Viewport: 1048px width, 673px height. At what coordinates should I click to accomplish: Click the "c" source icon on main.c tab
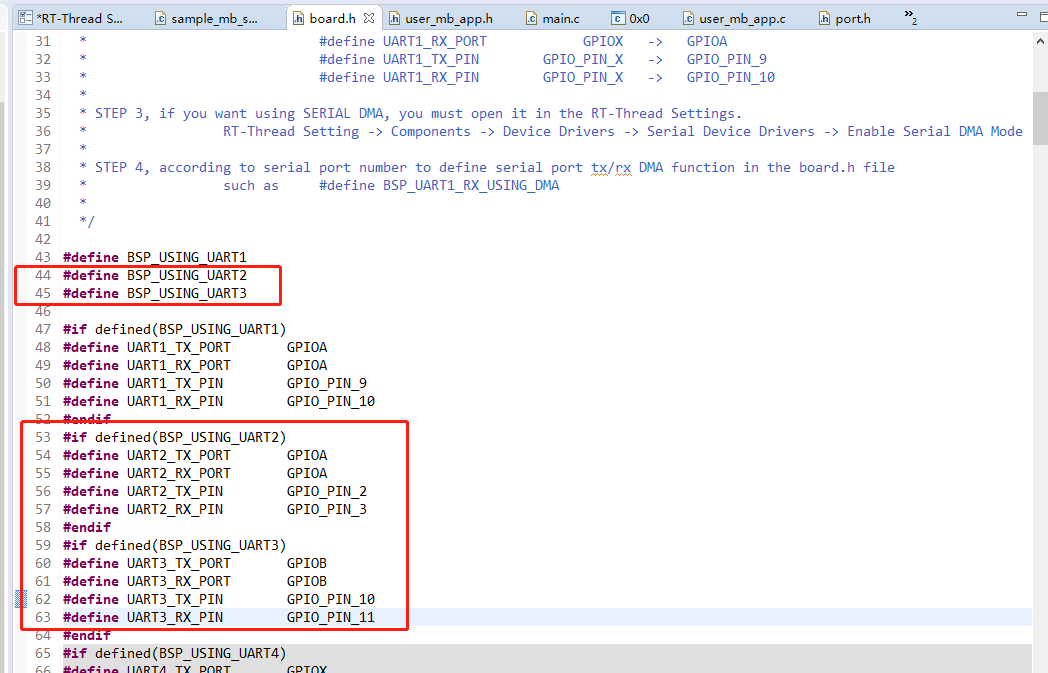[x=530, y=17]
